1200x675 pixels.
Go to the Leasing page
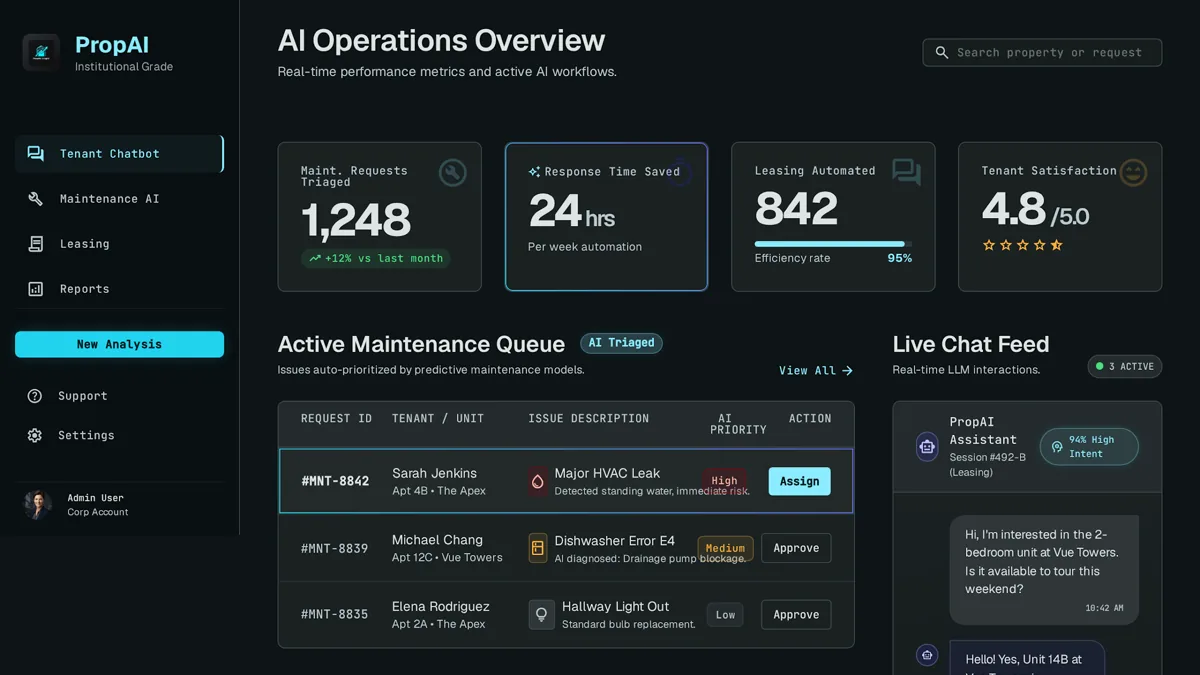point(119,244)
